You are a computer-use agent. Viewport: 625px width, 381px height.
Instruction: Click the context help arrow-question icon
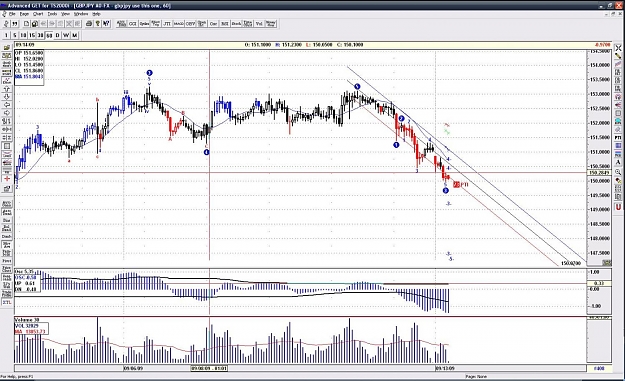tap(106, 24)
